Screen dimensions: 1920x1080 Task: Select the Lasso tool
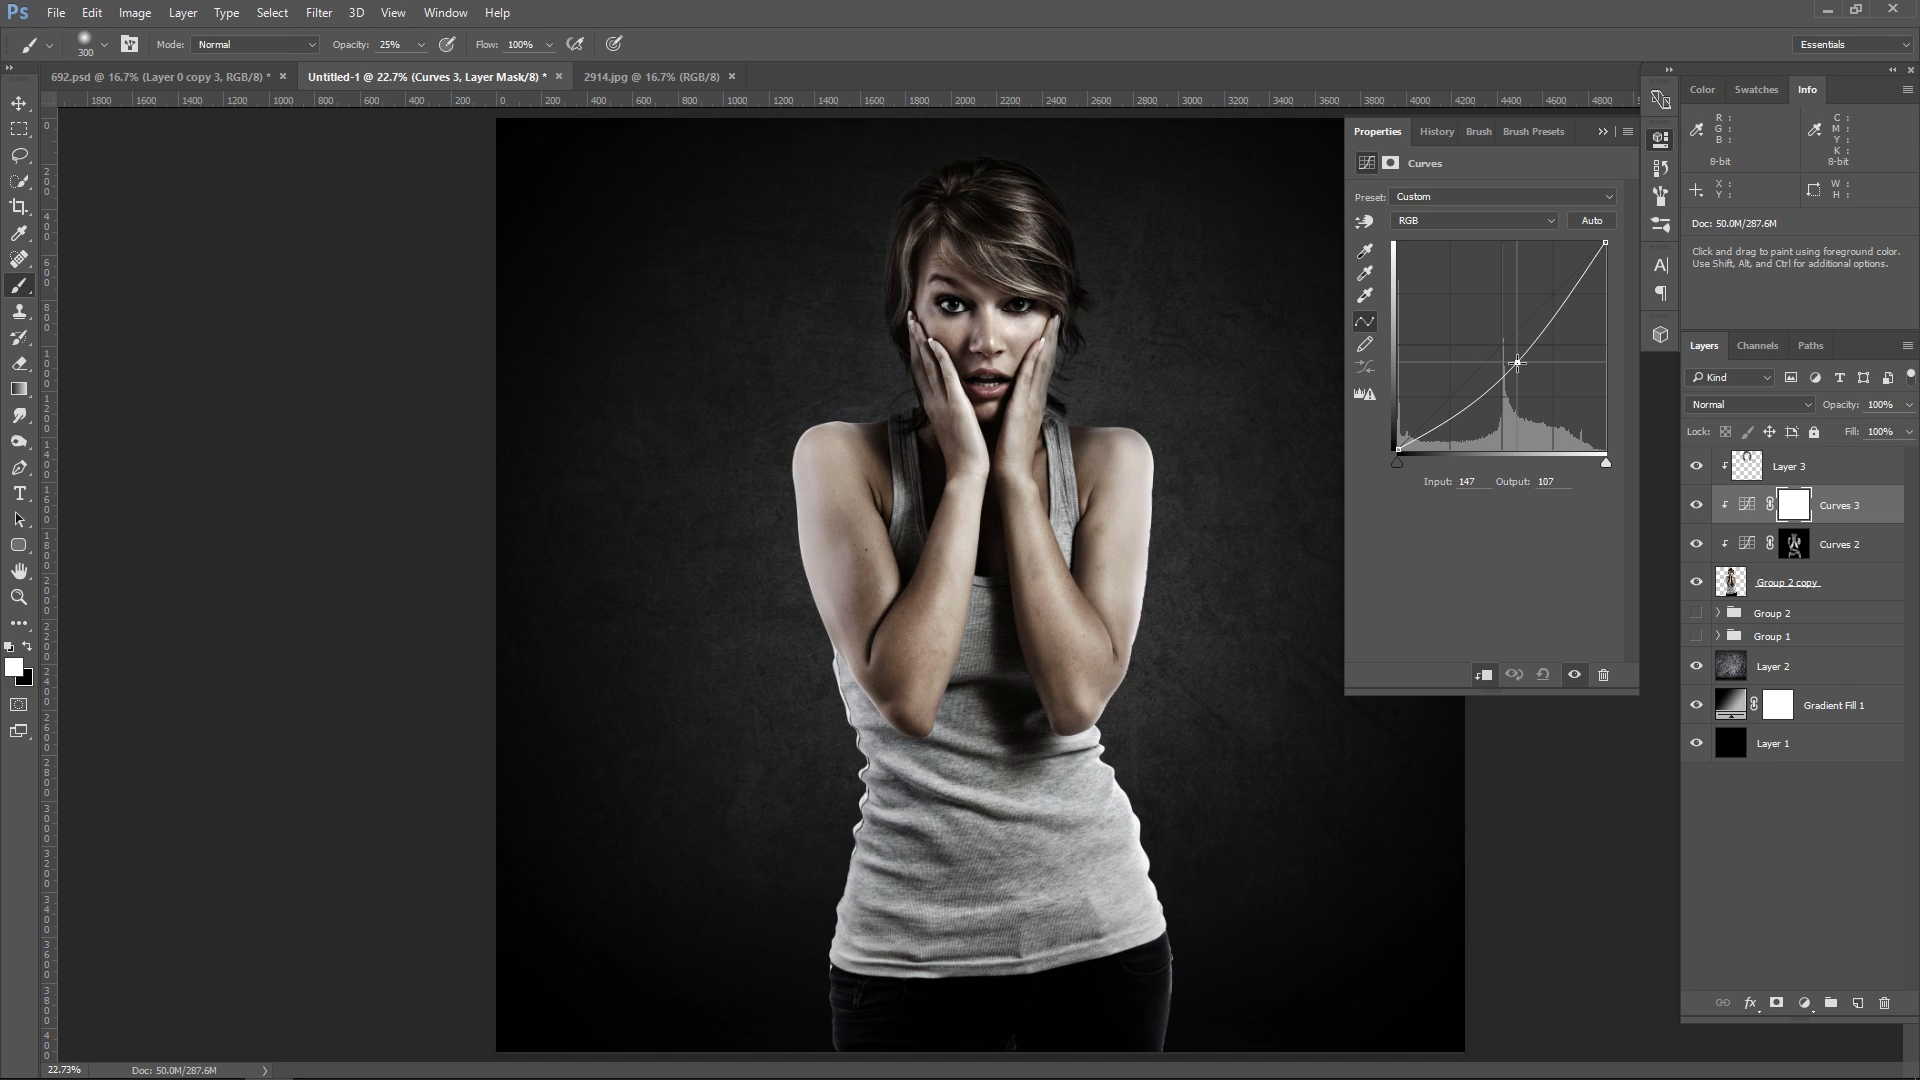pos(19,155)
